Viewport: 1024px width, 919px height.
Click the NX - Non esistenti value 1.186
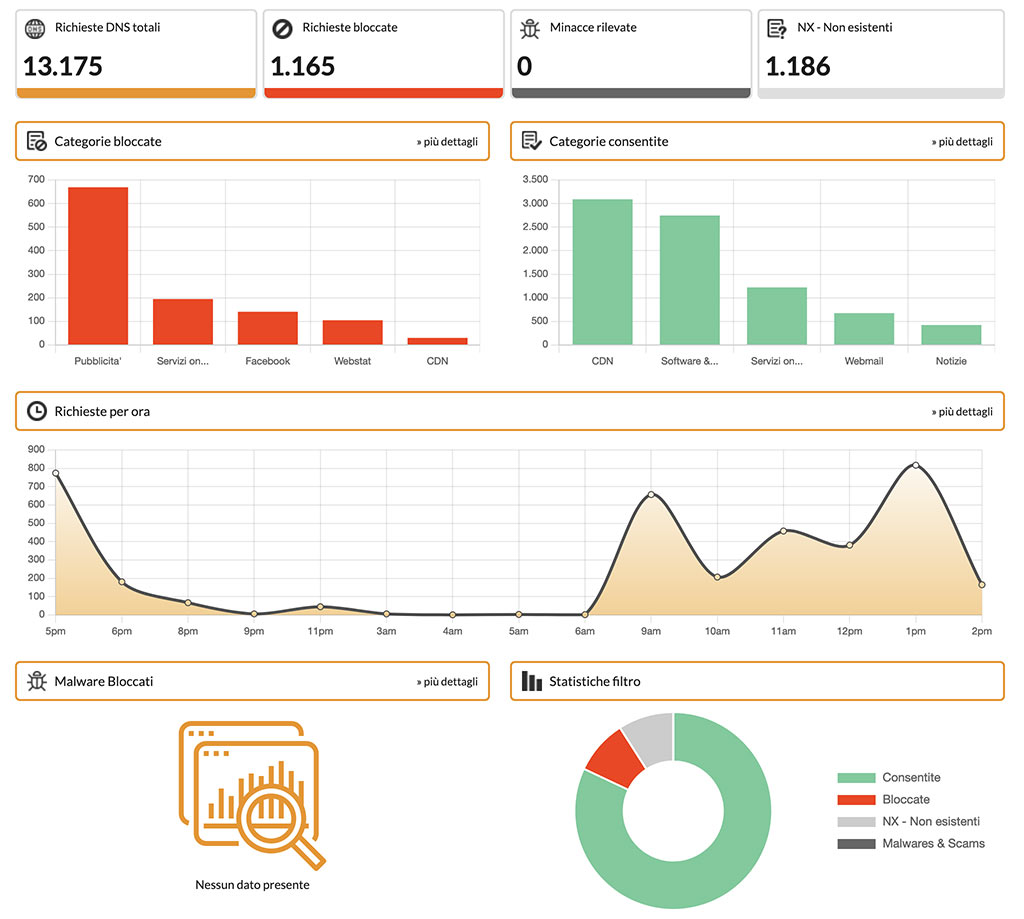(x=798, y=66)
